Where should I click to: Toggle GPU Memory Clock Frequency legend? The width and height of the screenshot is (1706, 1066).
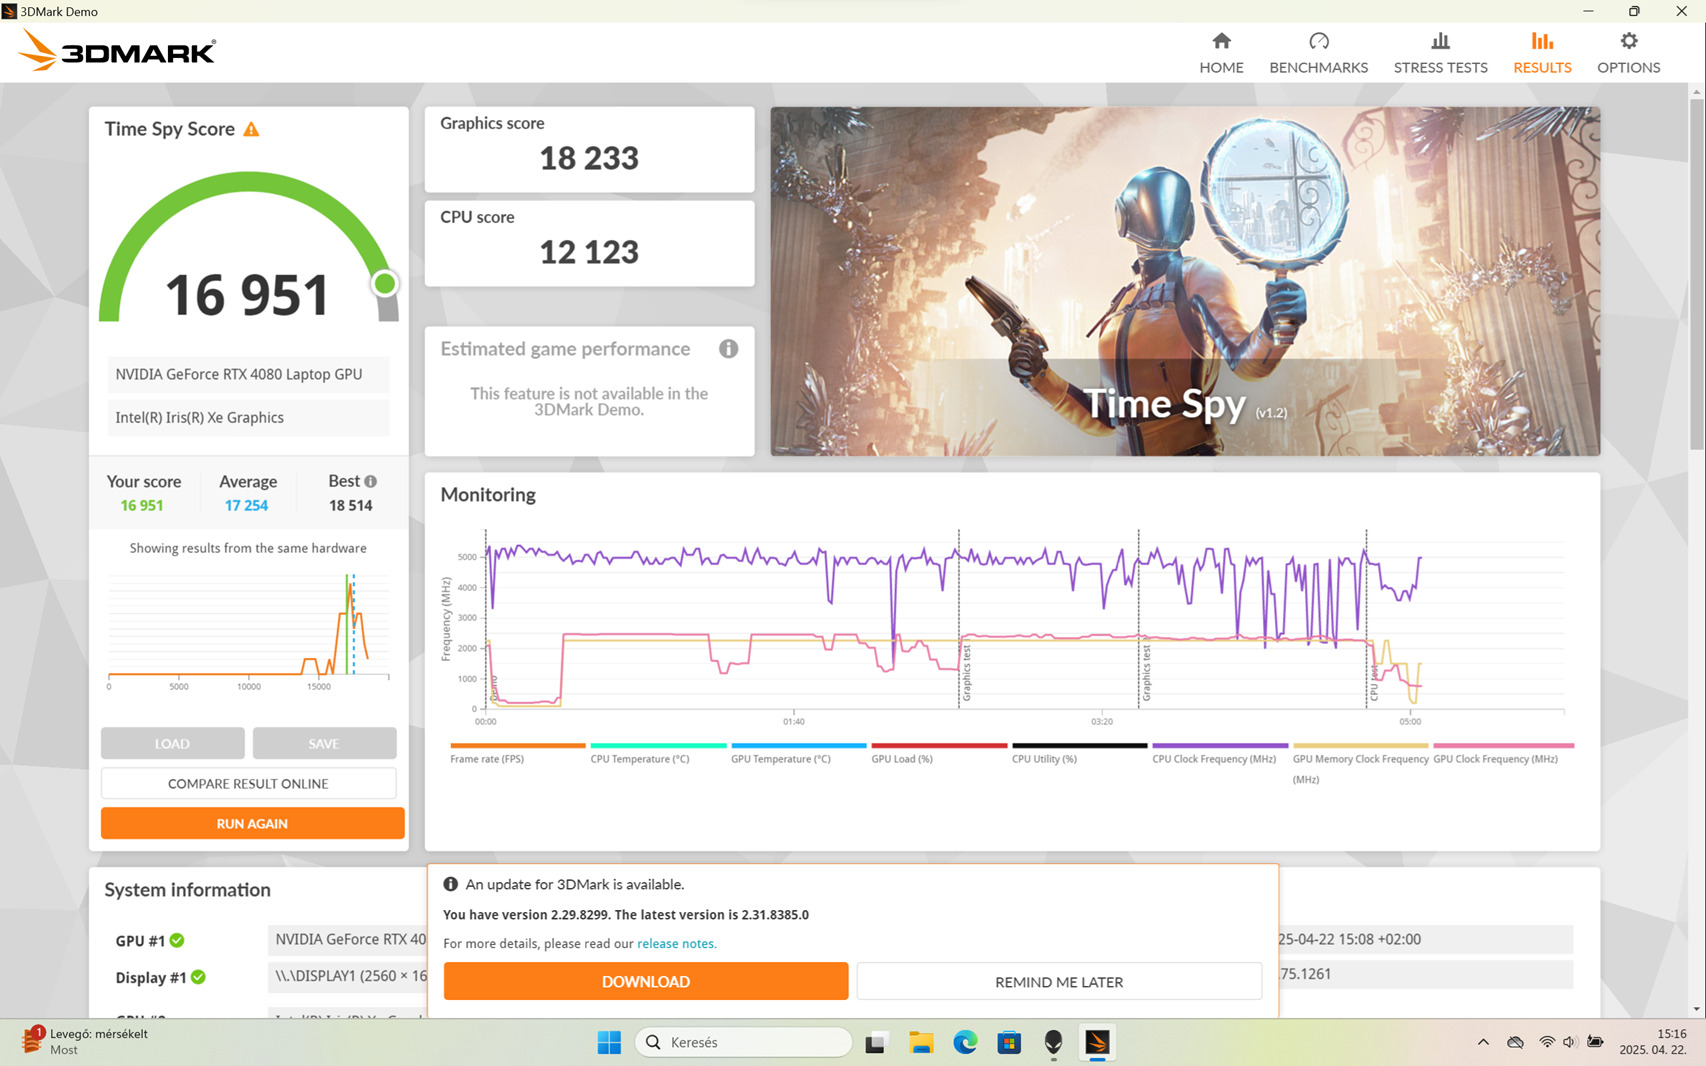click(1360, 763)
